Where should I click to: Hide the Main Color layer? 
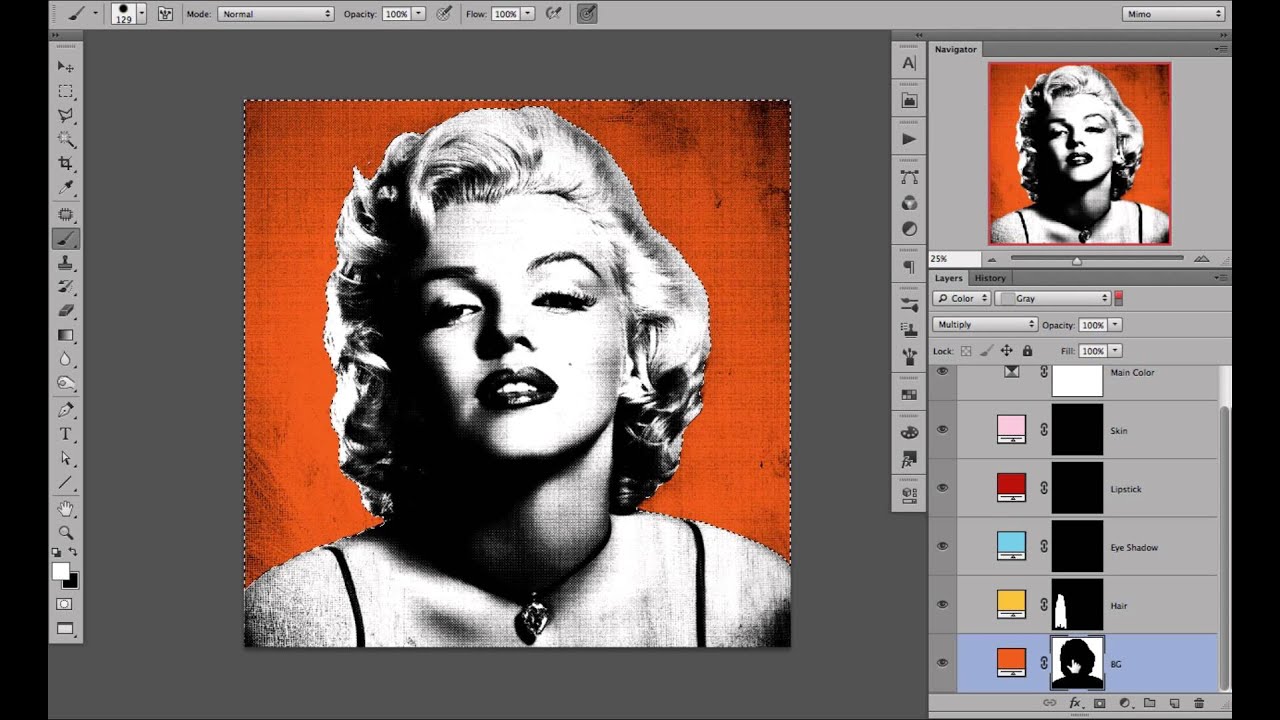pos(942,372)
